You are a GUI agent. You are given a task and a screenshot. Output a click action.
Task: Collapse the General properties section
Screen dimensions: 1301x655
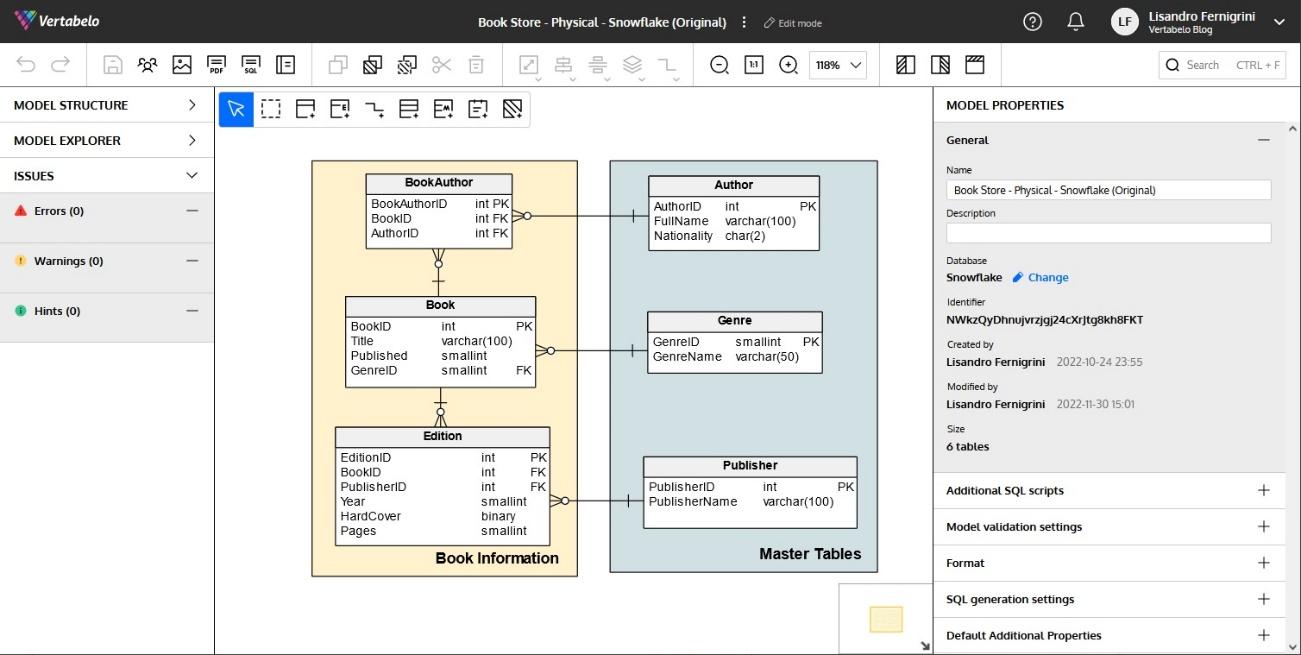[1263, 140]
